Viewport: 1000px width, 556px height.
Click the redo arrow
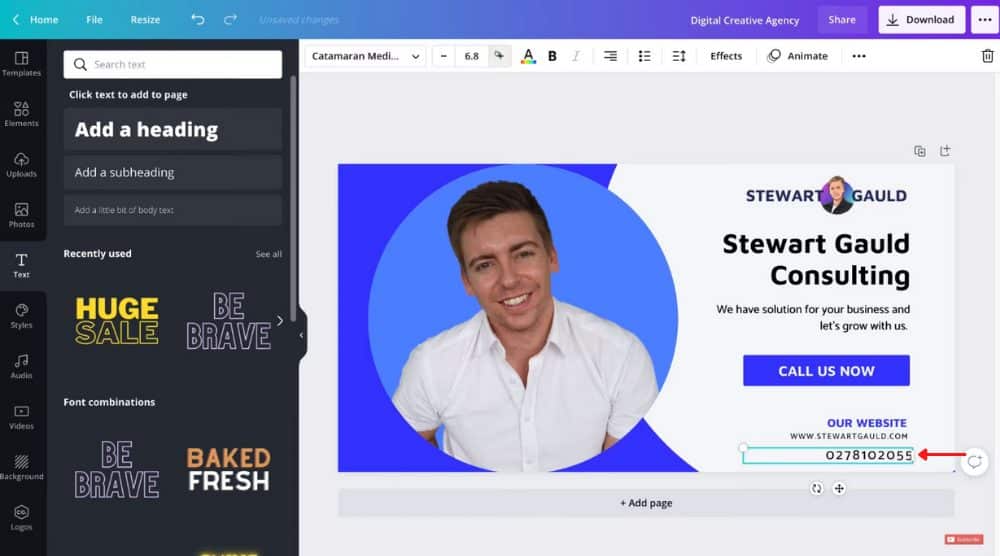point(230,20)
